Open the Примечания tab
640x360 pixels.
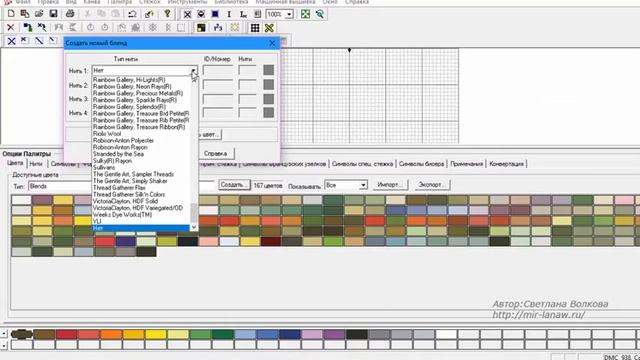[467, 164]
